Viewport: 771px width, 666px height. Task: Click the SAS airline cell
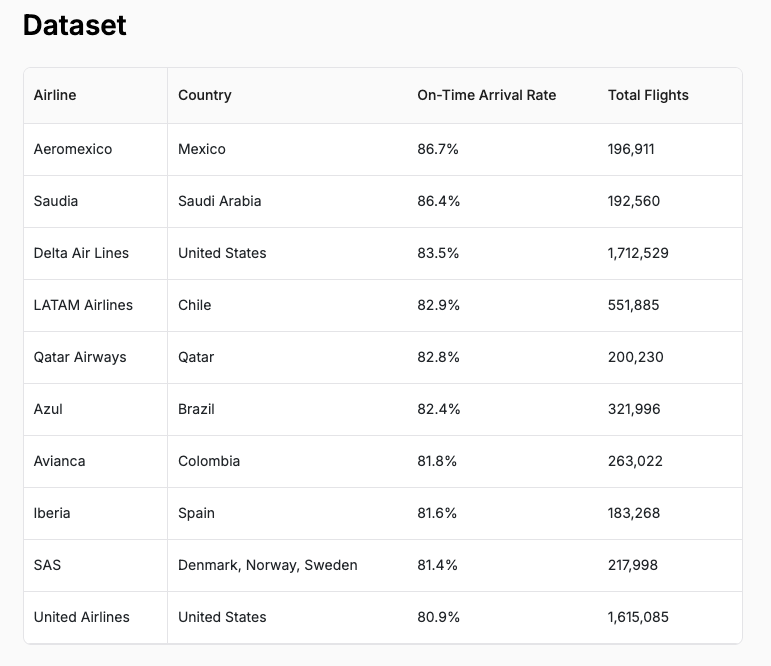click(47, 565)
